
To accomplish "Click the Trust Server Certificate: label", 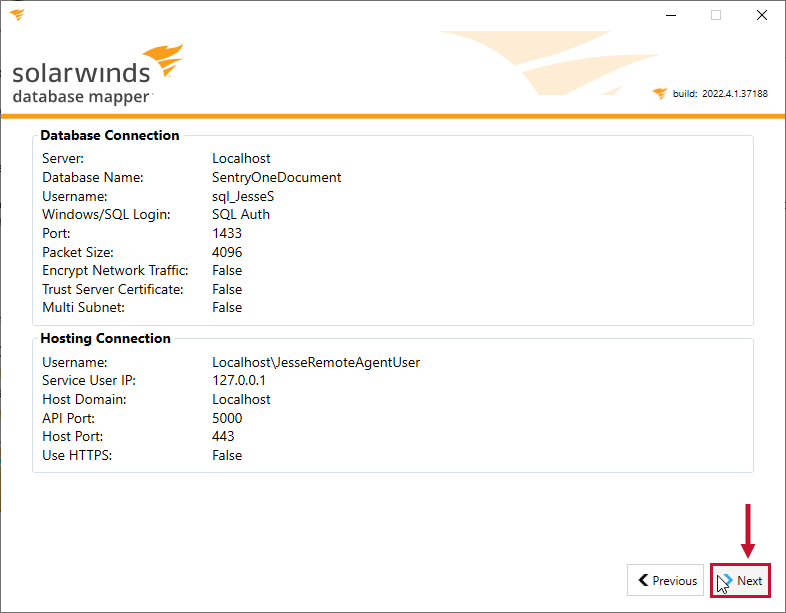I will [x=112, y=289].
